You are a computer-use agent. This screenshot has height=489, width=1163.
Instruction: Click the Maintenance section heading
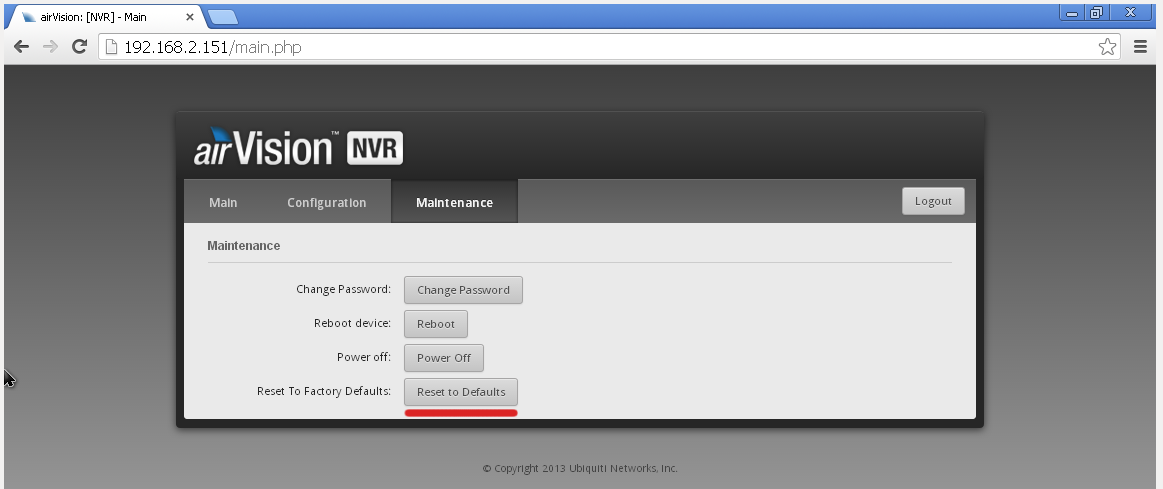tap(243, 246)
